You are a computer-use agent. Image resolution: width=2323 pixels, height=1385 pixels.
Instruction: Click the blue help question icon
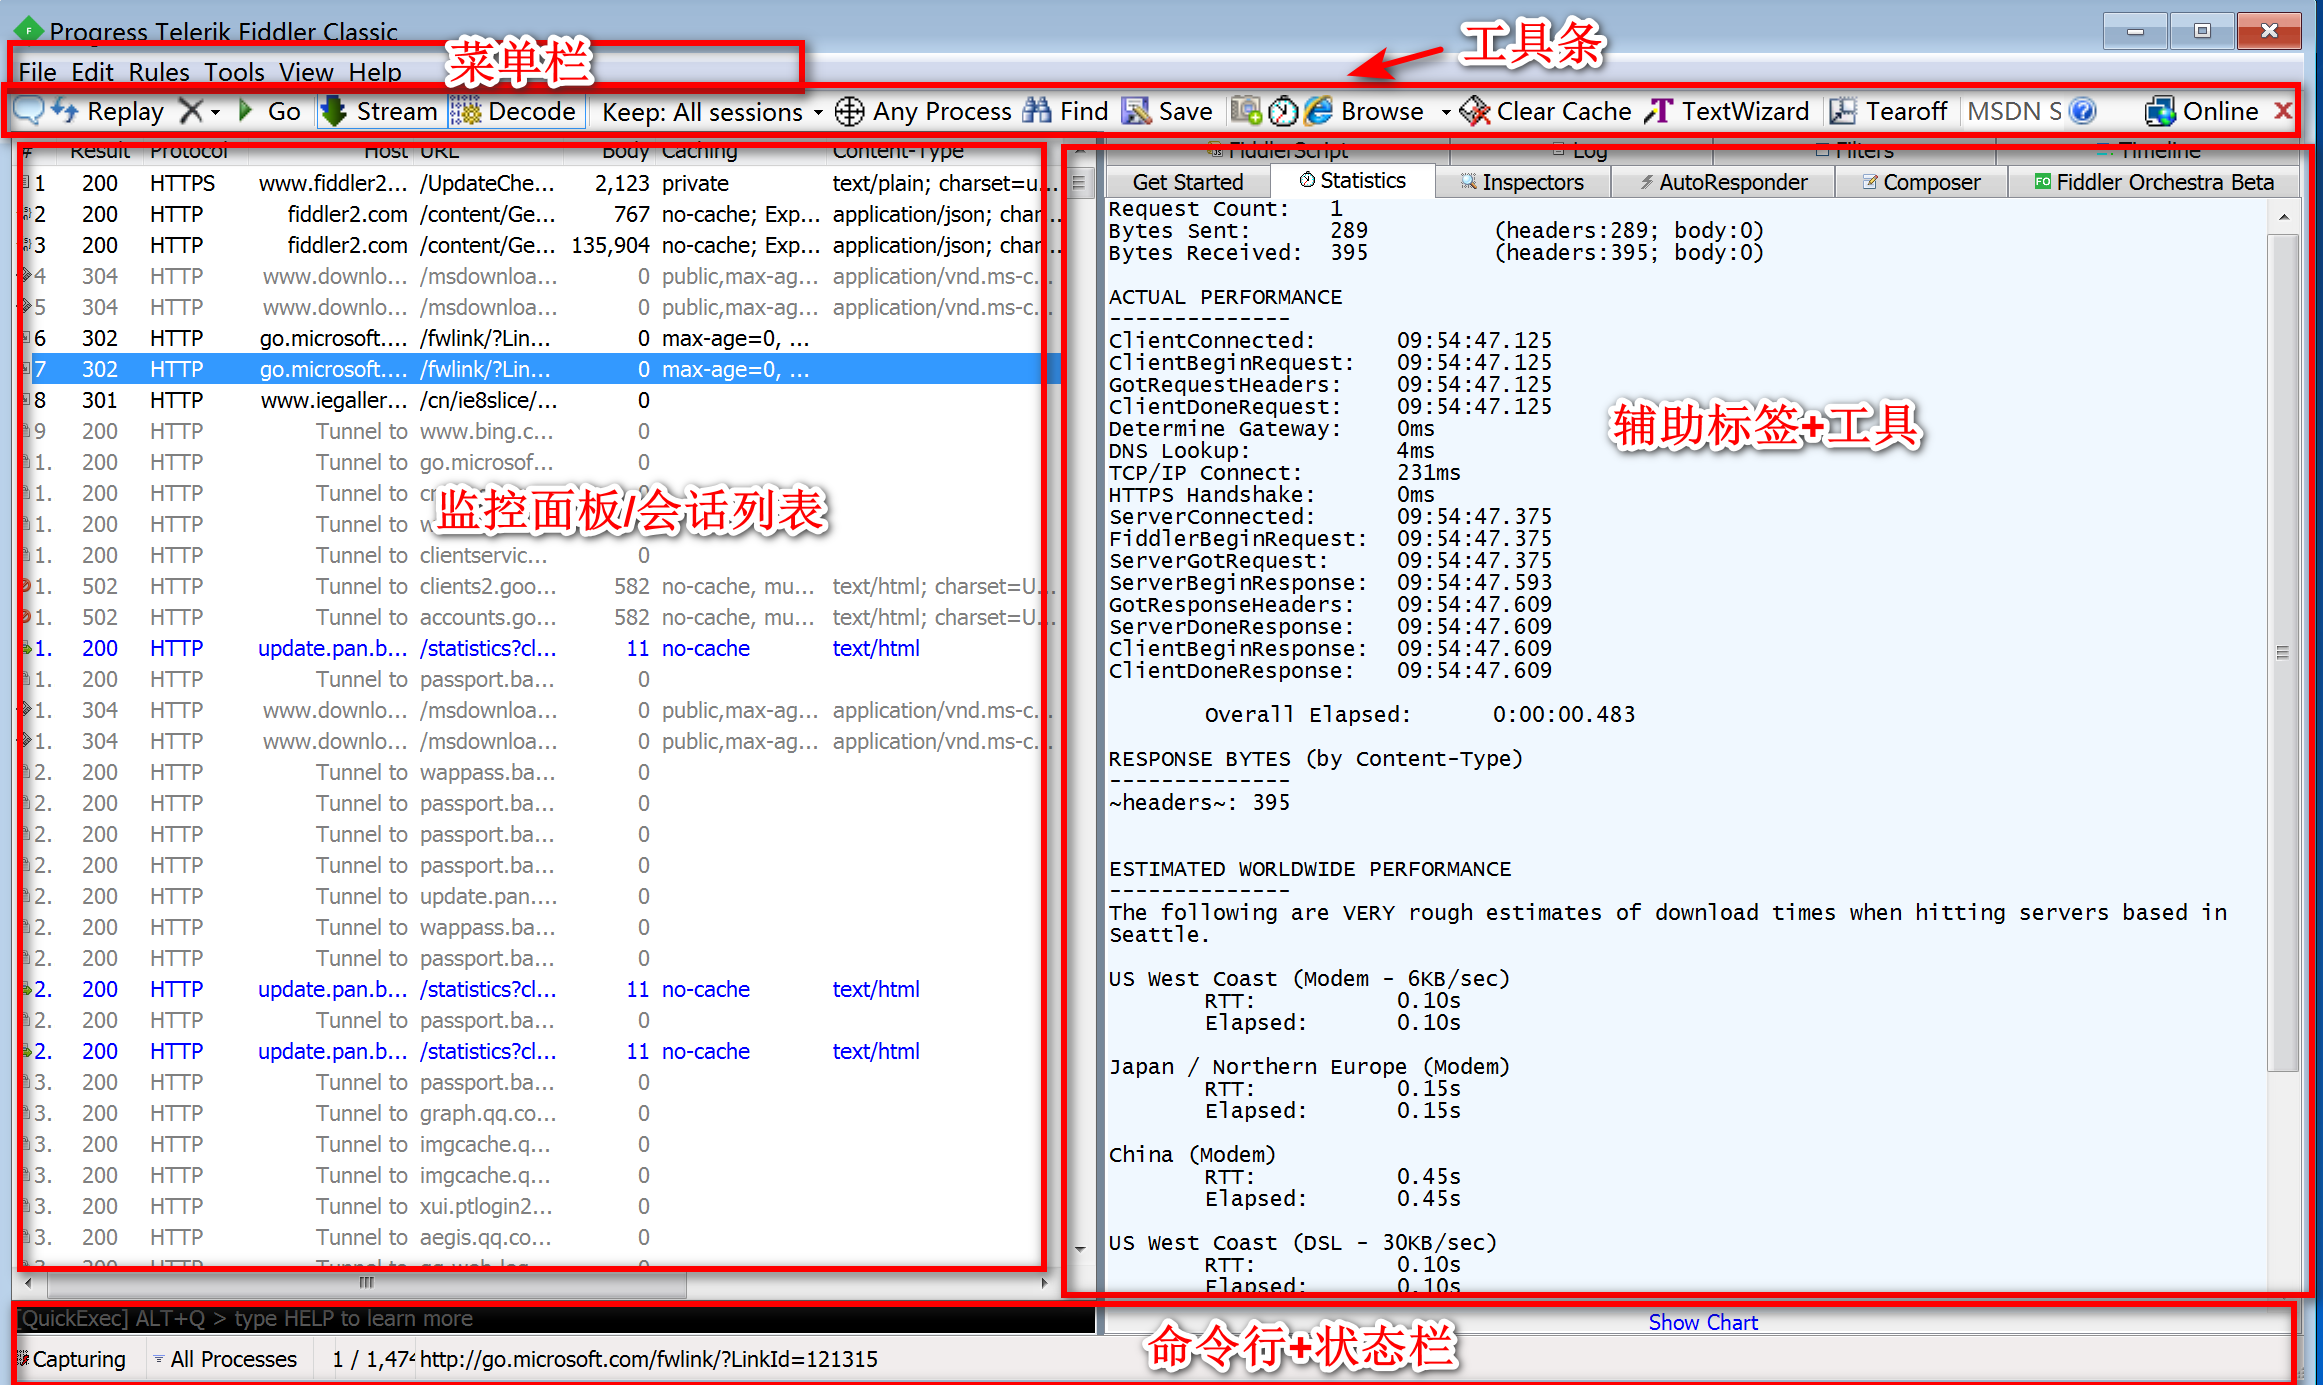2083,111
